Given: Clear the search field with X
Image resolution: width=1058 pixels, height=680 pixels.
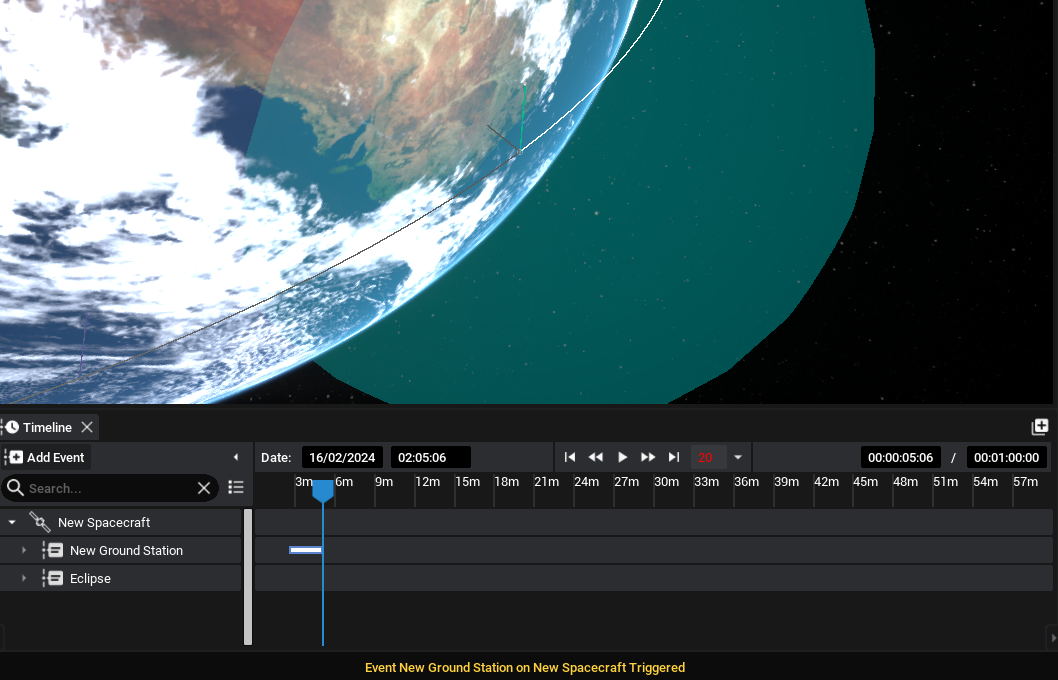Looking at the screenshot, I should point(204,488).
